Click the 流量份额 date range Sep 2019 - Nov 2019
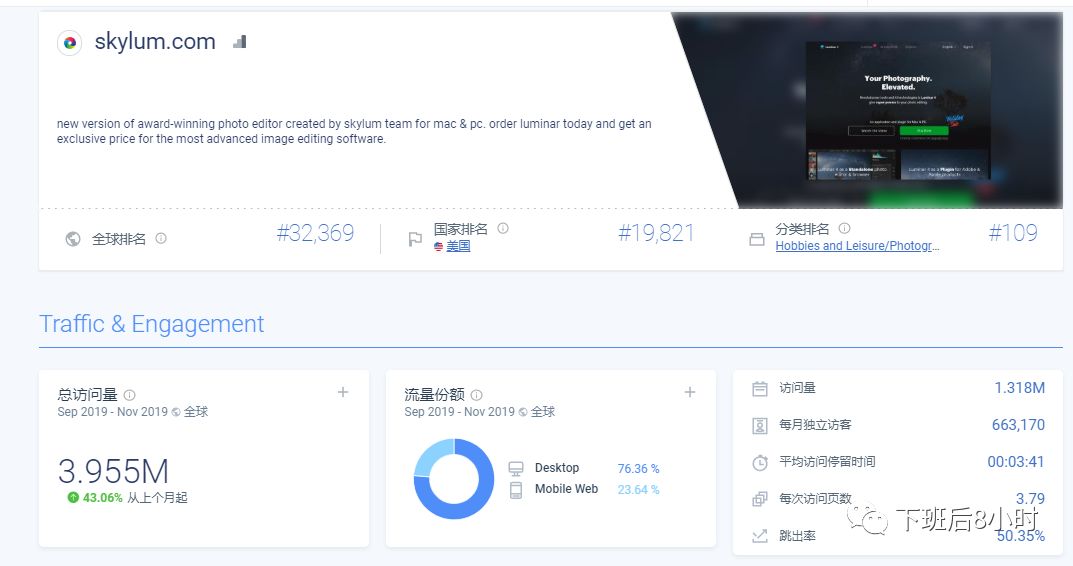The image size is (1073, 566). click(460, 412)
